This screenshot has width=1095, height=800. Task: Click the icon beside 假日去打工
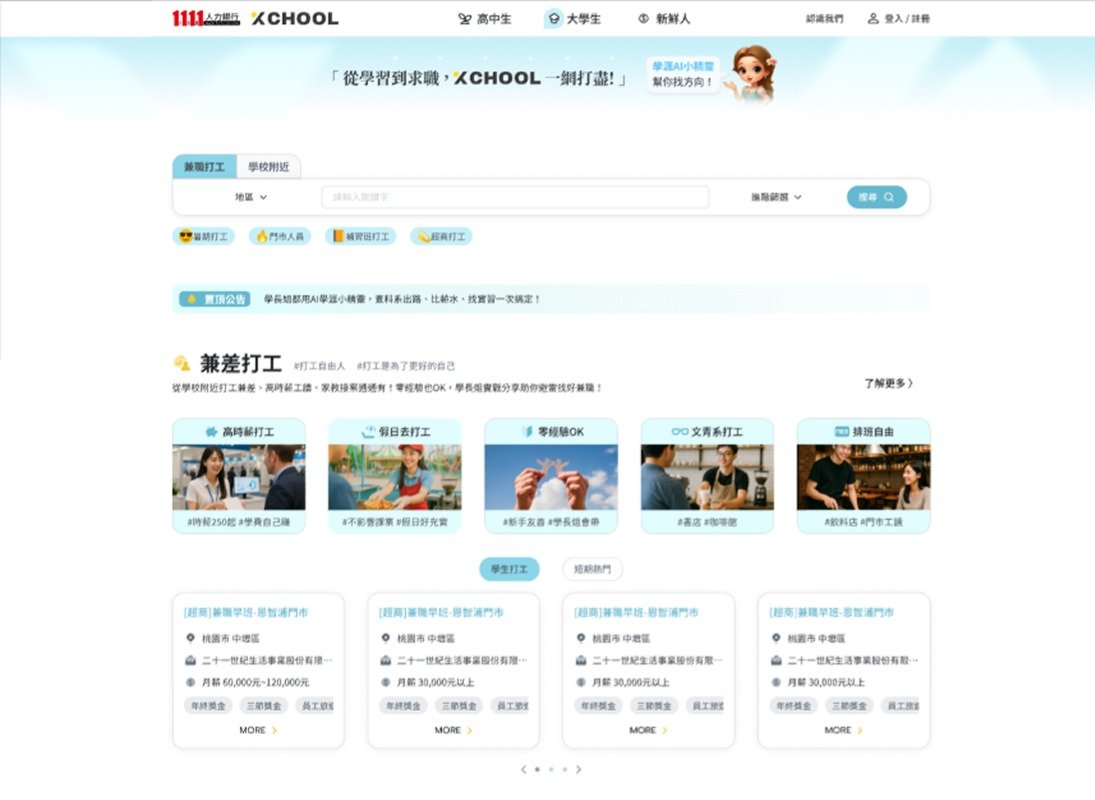(x=368, y=432)
